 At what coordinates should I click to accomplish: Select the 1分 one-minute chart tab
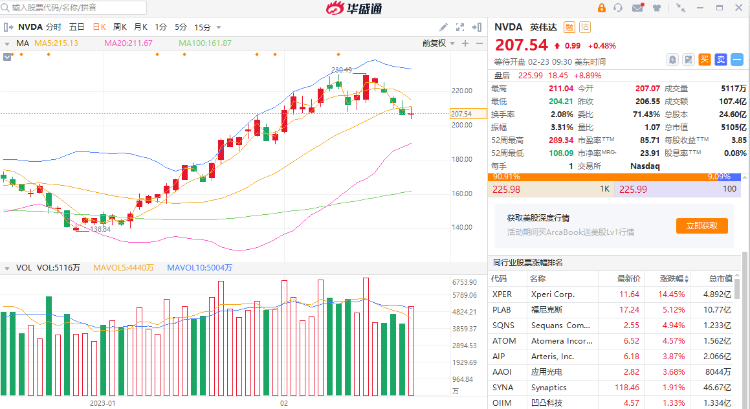point(161,27)
